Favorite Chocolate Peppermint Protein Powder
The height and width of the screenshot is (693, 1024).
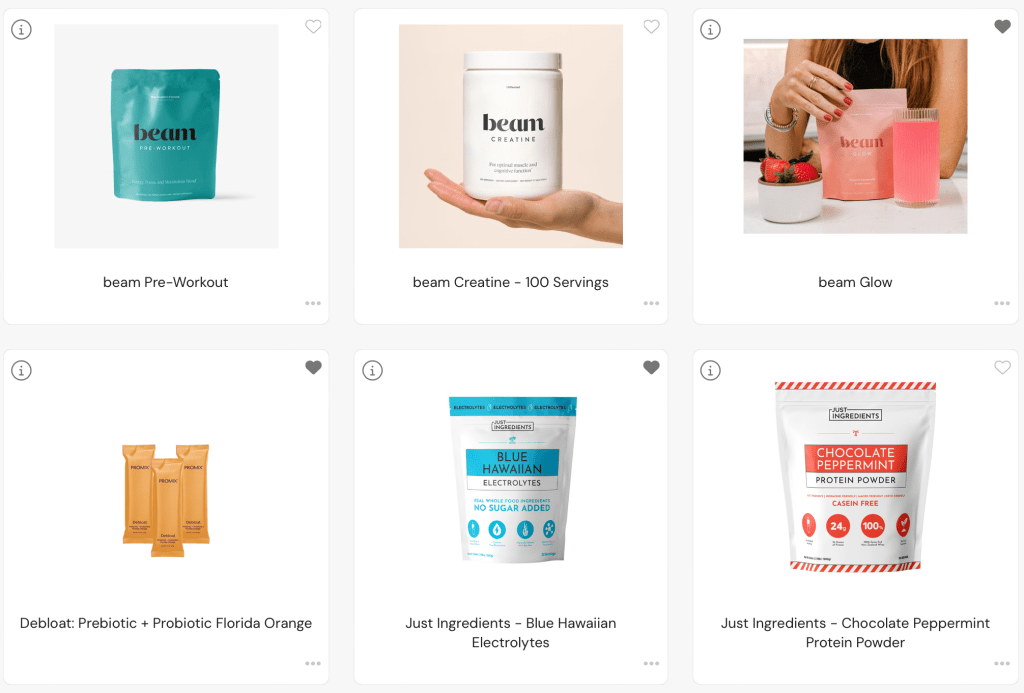(x=1002, y=368)
